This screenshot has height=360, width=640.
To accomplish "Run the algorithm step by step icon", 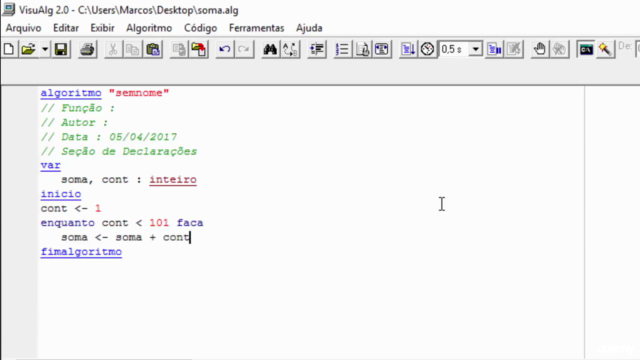I will (x=408, y=49).
